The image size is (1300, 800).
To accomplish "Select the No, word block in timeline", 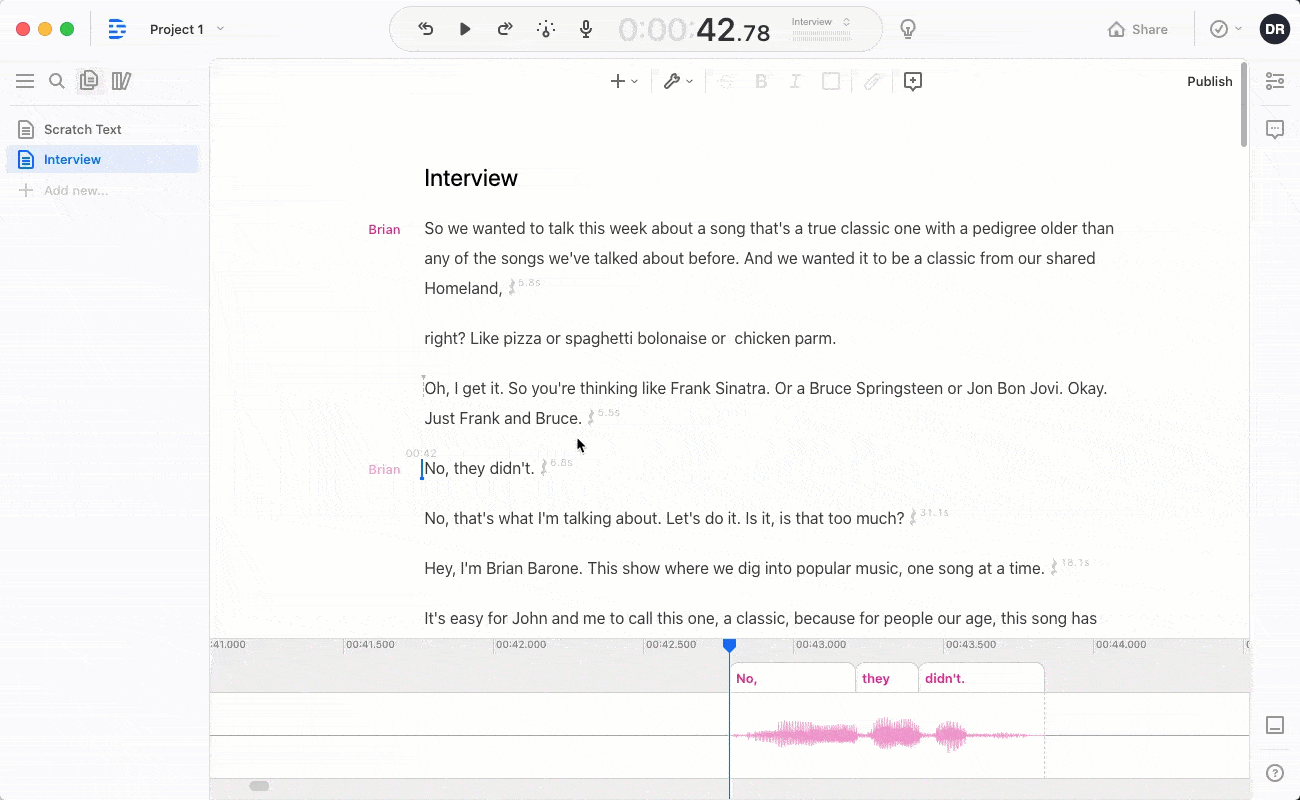I will tap(792, 678).
